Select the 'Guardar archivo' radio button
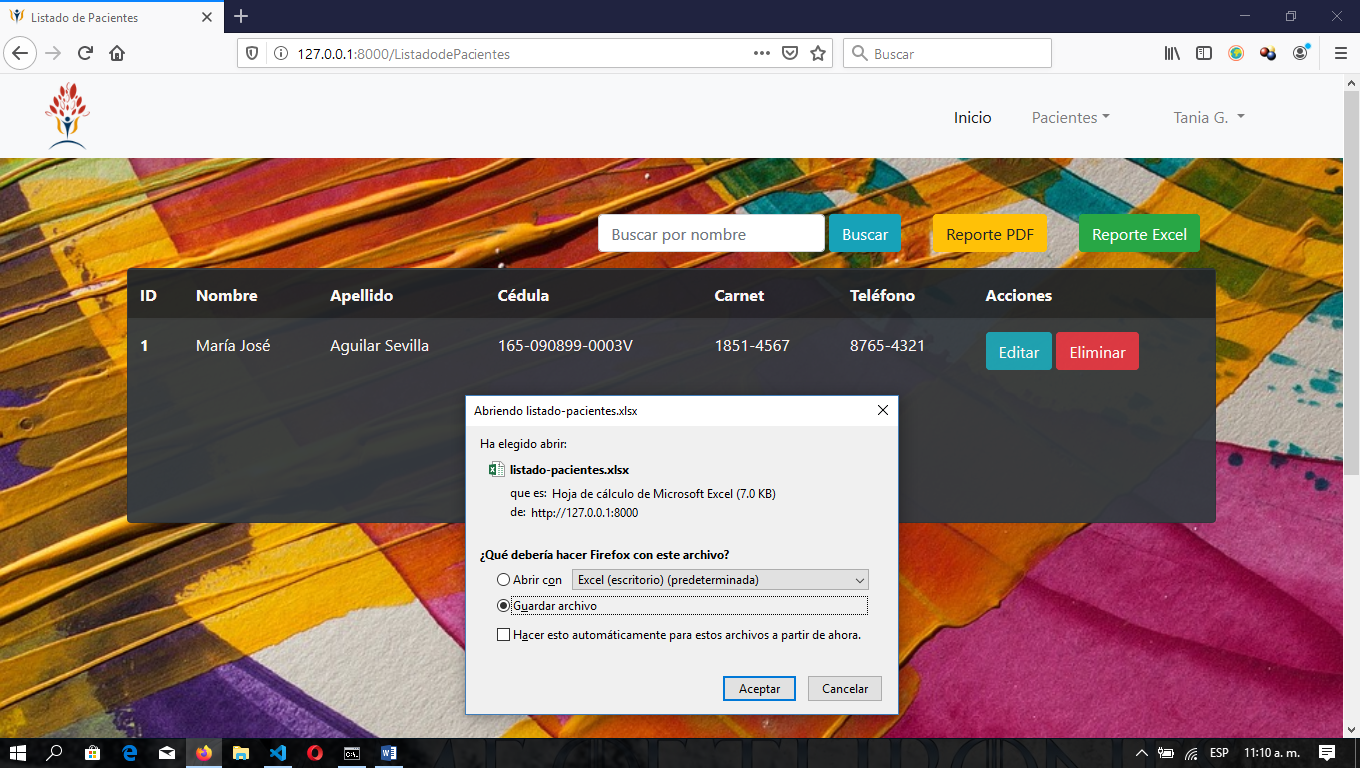1360x768 pixels. coord(504,606)
